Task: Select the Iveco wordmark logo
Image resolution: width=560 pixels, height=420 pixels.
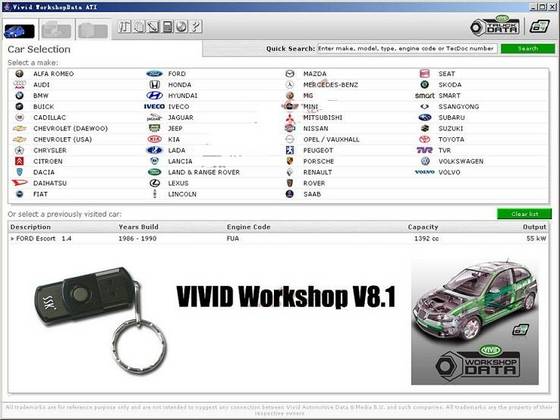Action: (154, 106)
